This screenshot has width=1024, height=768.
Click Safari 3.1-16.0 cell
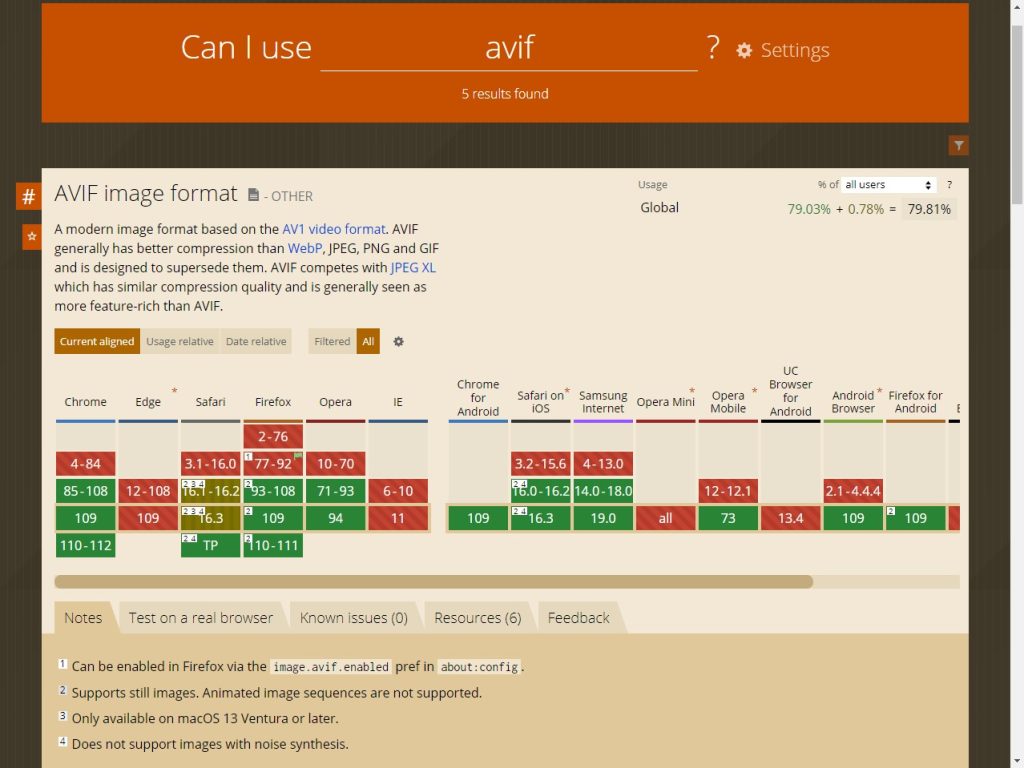coord(210,464)
